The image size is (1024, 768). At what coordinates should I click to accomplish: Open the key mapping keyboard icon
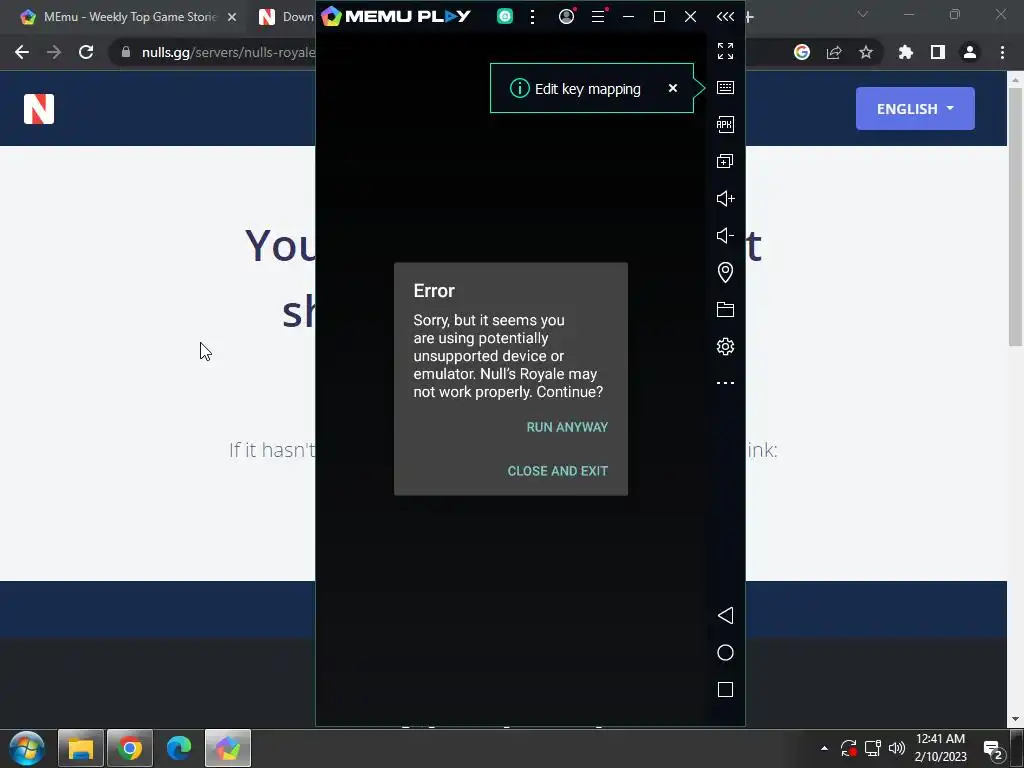click(x=725, y=88)
